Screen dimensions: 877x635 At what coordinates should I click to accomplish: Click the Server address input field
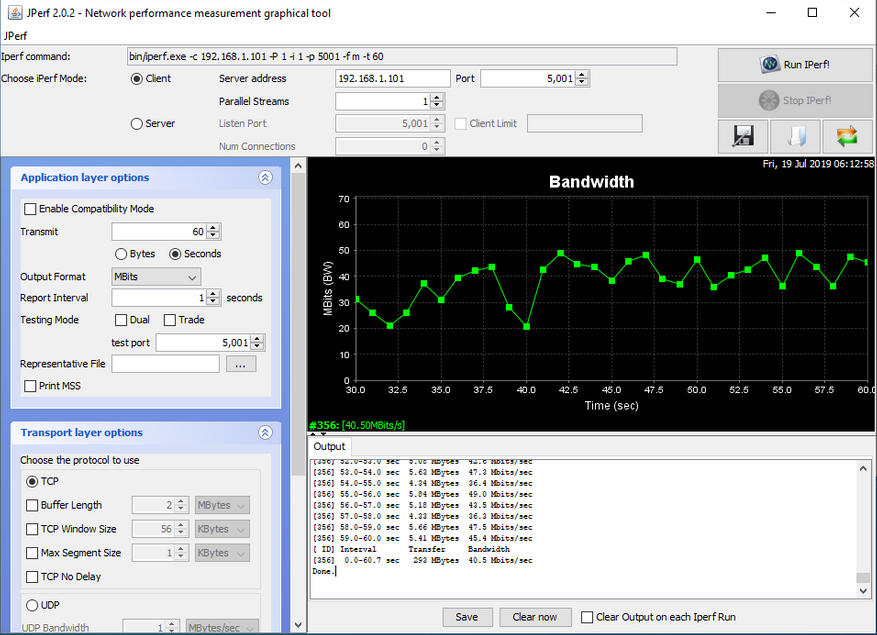click(392, 78)
